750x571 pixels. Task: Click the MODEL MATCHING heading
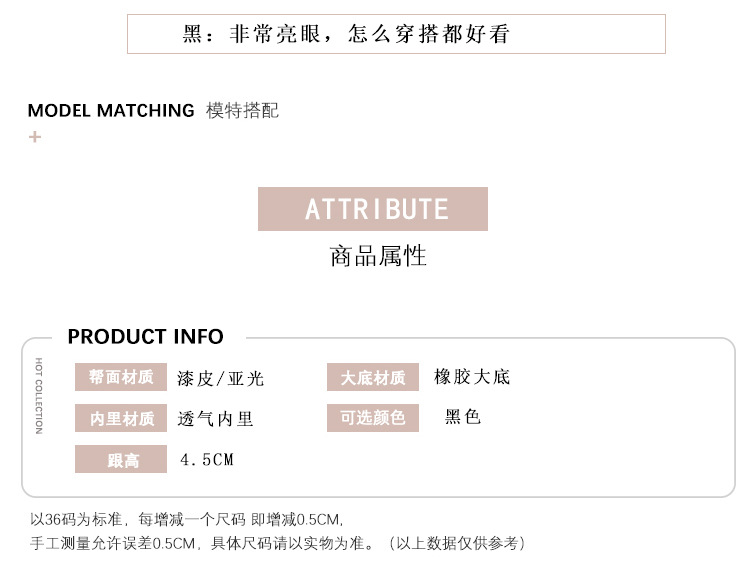click(111, 111)
